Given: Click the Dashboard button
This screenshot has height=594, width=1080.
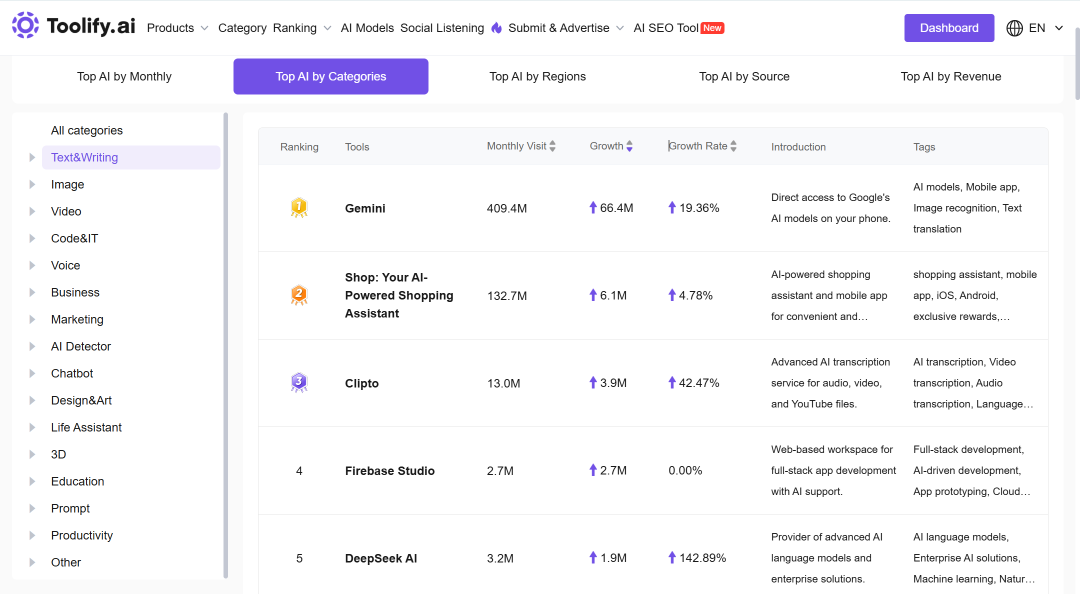Looking at the screenshot, I should 949,28.
